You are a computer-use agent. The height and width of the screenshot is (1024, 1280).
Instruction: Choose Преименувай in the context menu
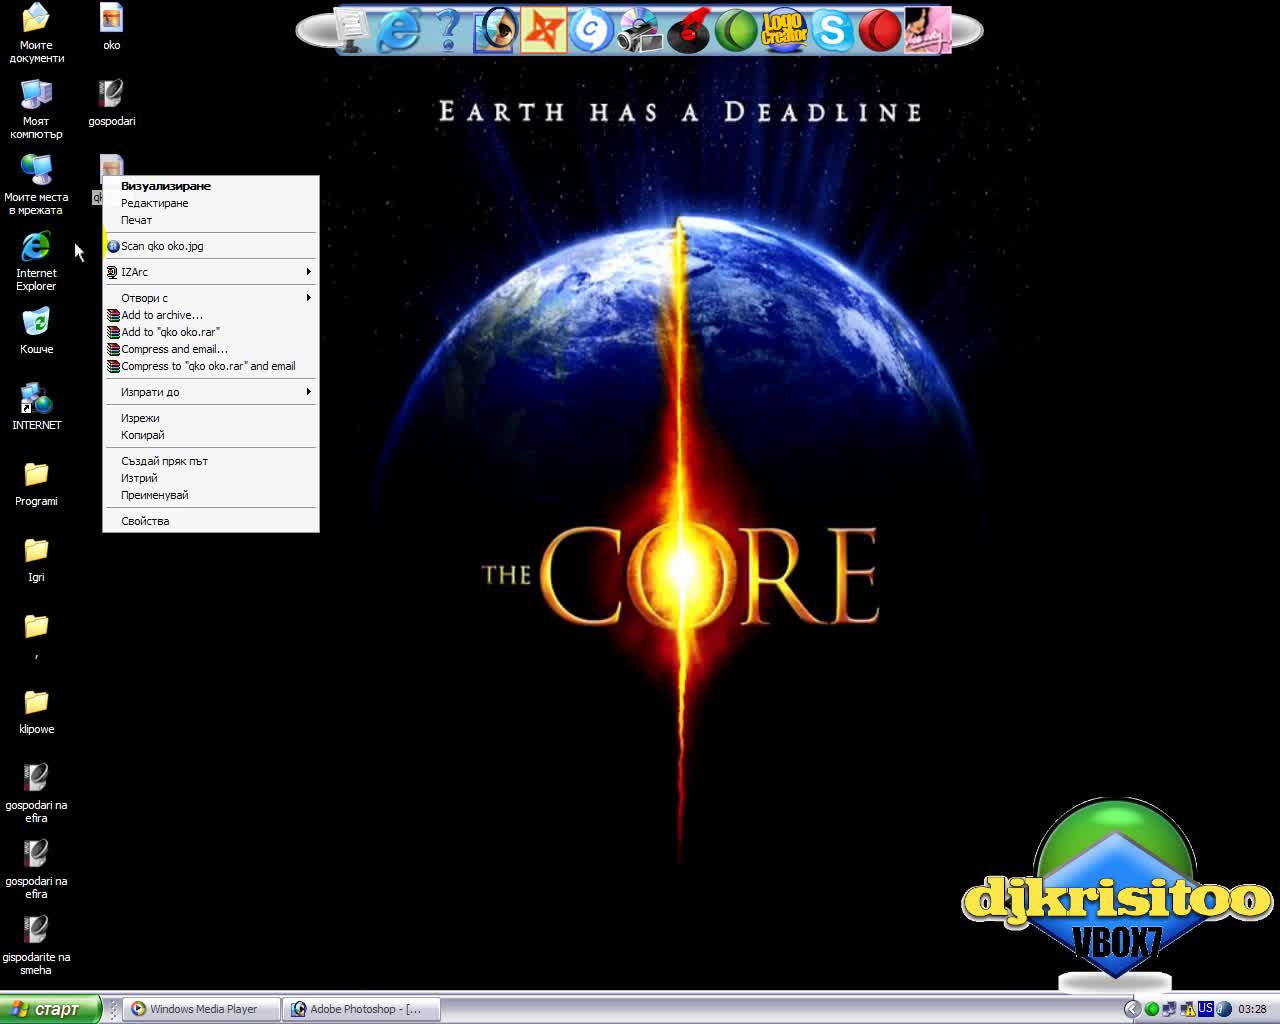point(211,495)
